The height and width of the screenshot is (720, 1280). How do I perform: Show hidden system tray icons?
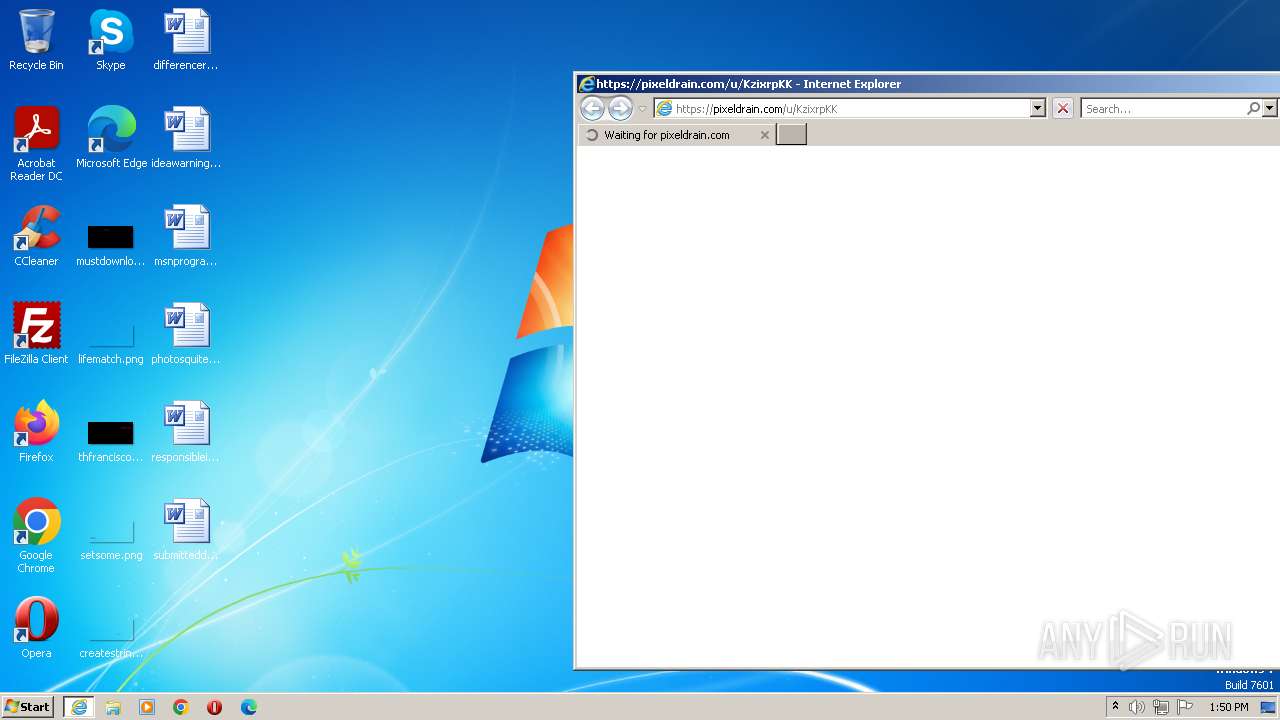tap(1116, 707)
